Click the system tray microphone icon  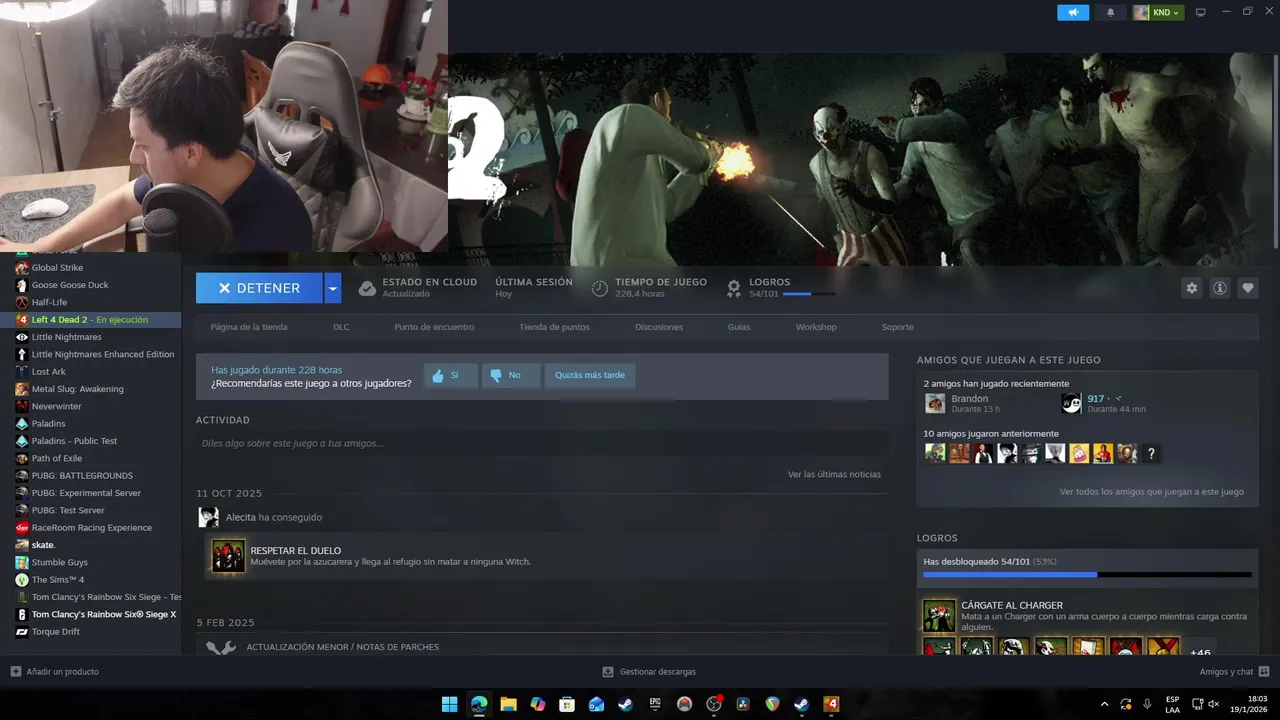pyautogui.click(x=1147, y=704)
